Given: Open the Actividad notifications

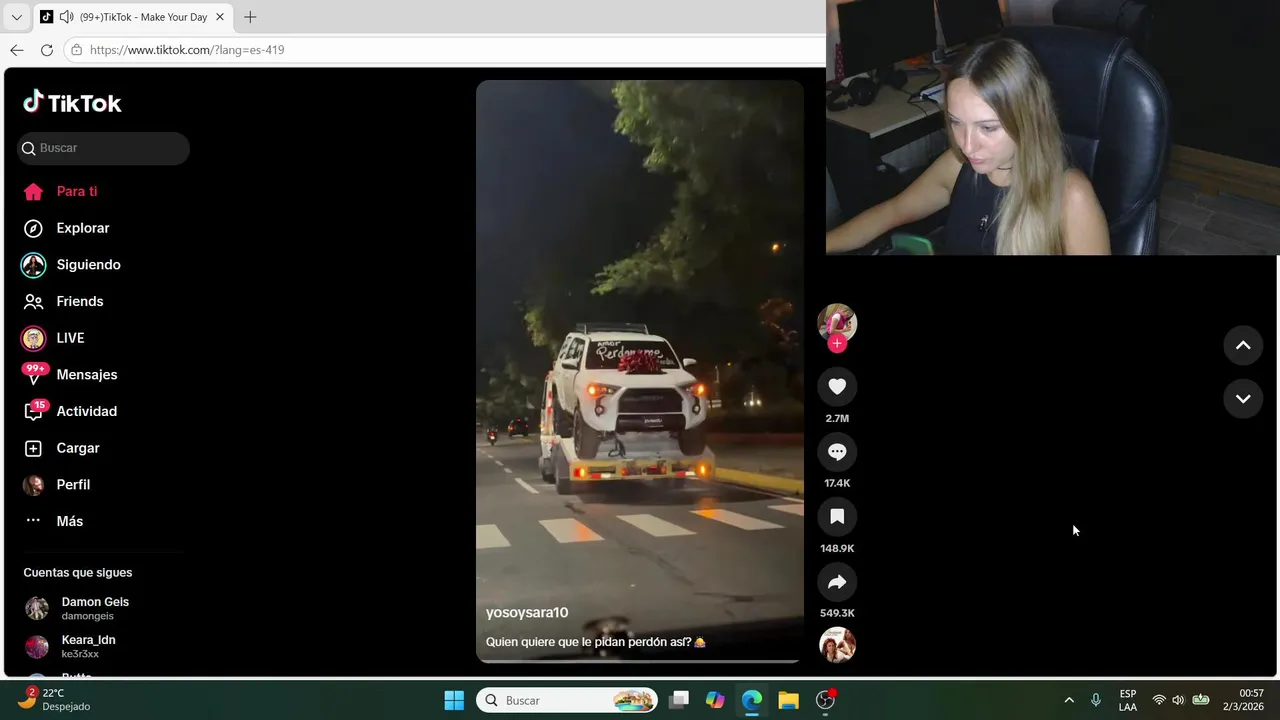Looking at the screenshot, I should (x=87, y=411).
